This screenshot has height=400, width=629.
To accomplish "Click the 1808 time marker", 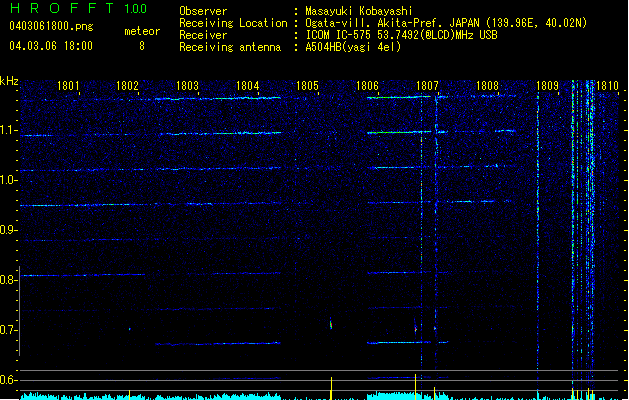I will coord(487,86).
